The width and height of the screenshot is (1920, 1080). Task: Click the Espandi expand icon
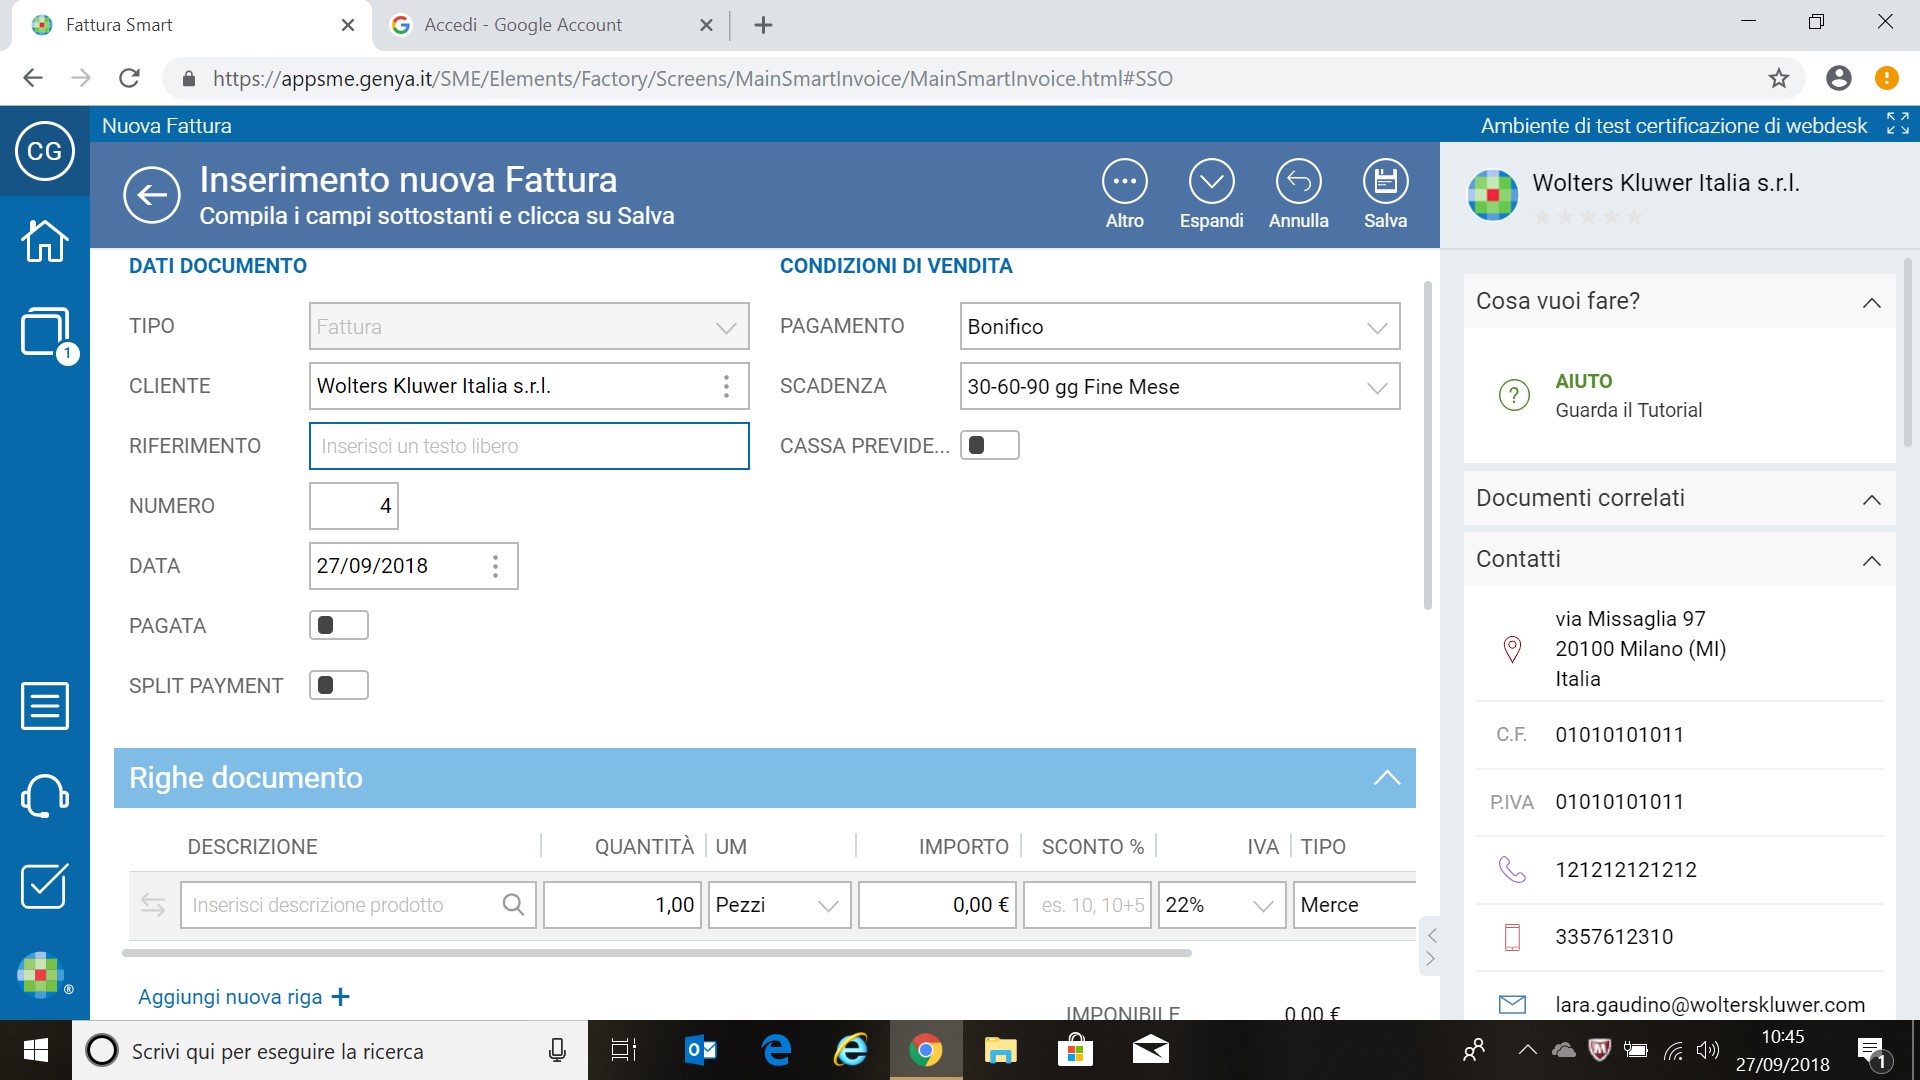pos(1211,183)
